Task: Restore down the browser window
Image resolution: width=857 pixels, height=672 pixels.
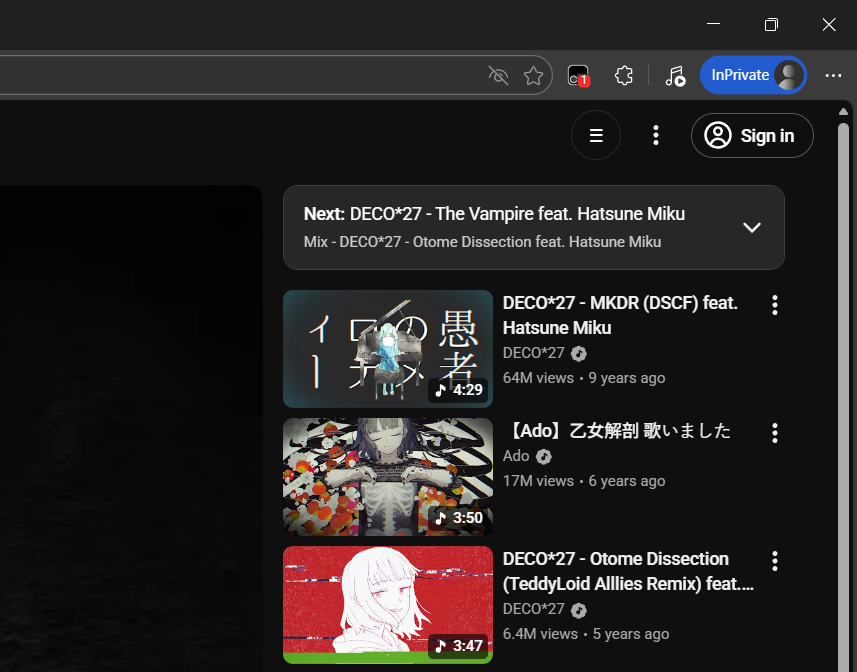Action: [771, 24]
